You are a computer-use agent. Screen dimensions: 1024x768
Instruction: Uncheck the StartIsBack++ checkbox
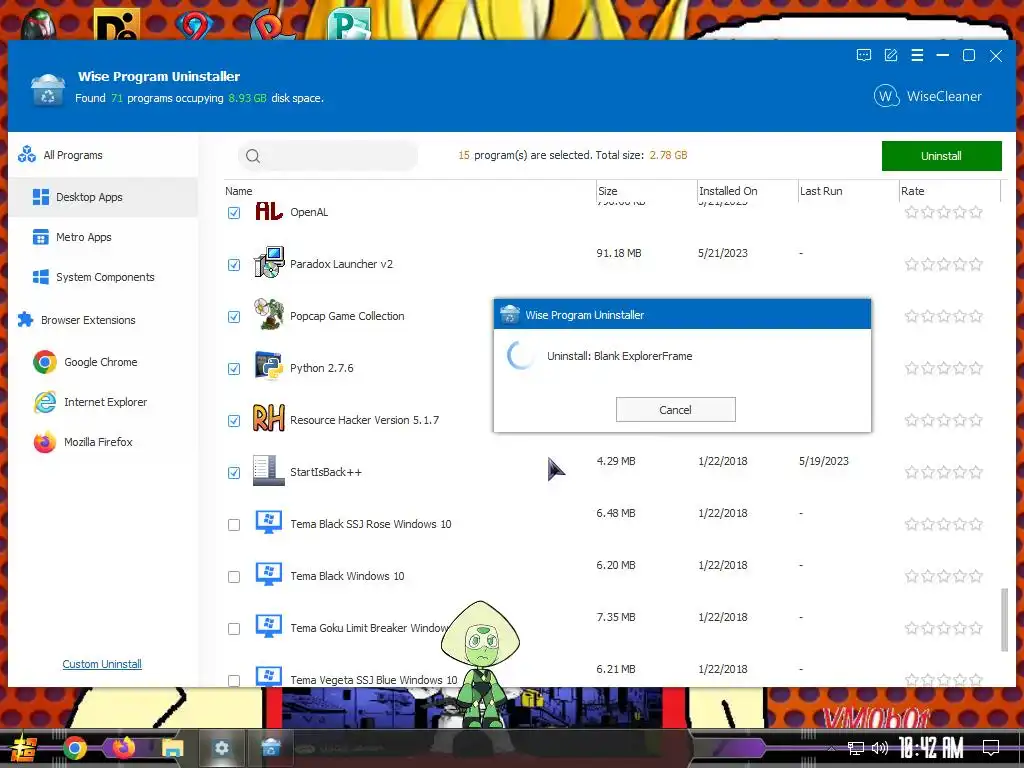click(234, 473)
